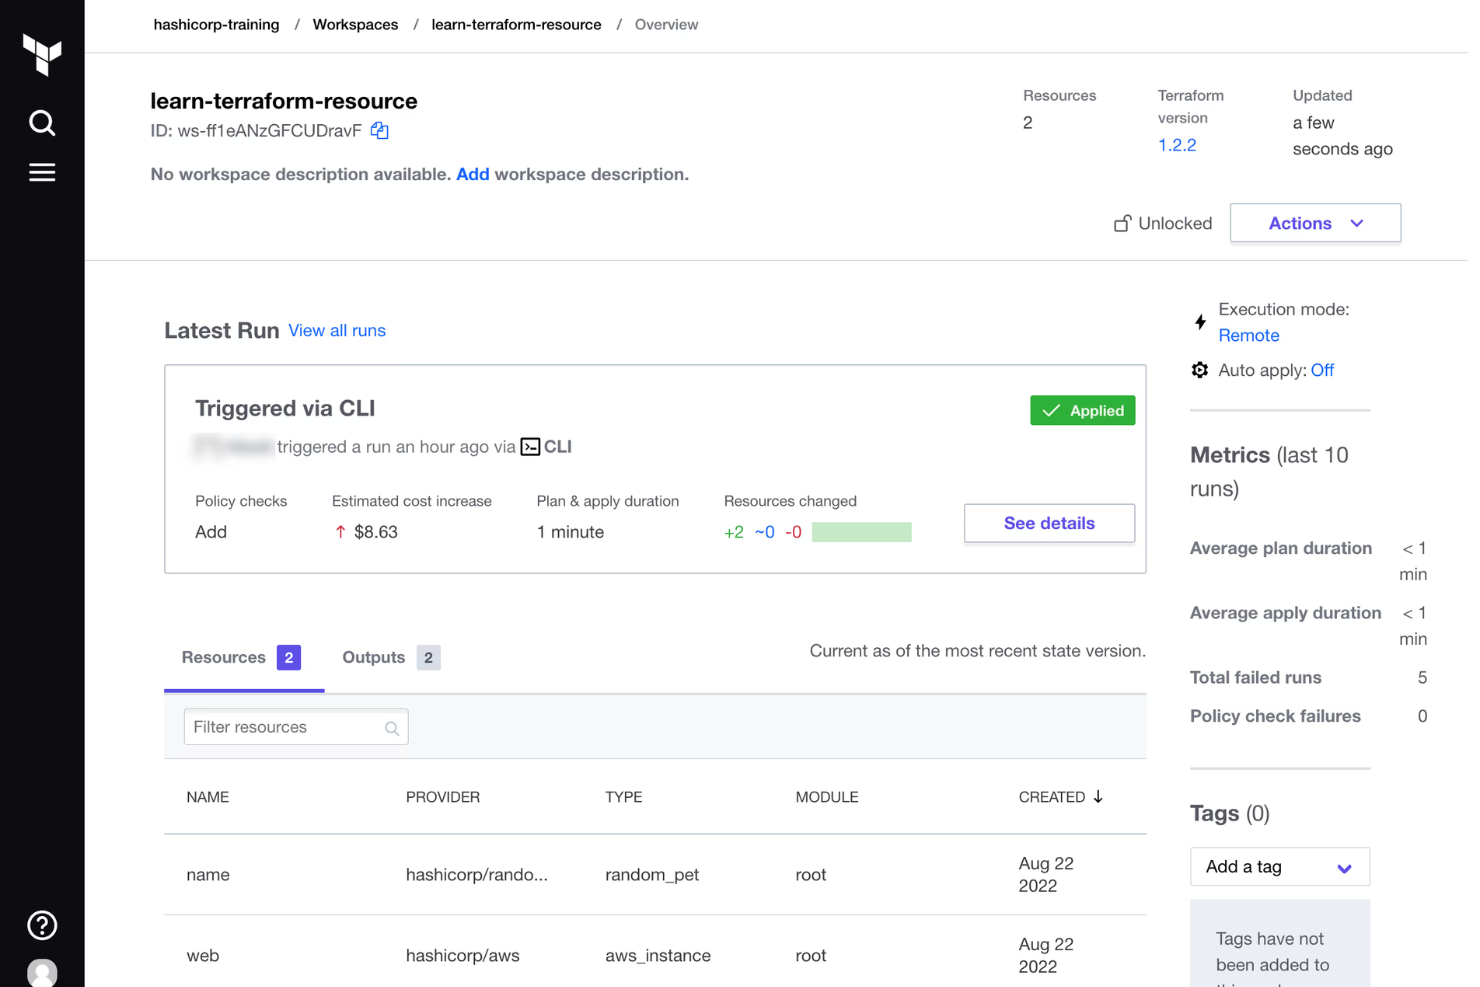Click the green resources changed bar

(x=861, y=531)
